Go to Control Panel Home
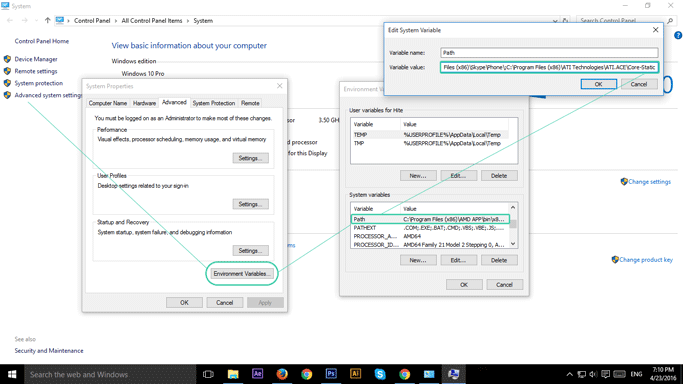The height and width of the screenshot is (384, 683). pyautogui.click(x=41, y=41)
